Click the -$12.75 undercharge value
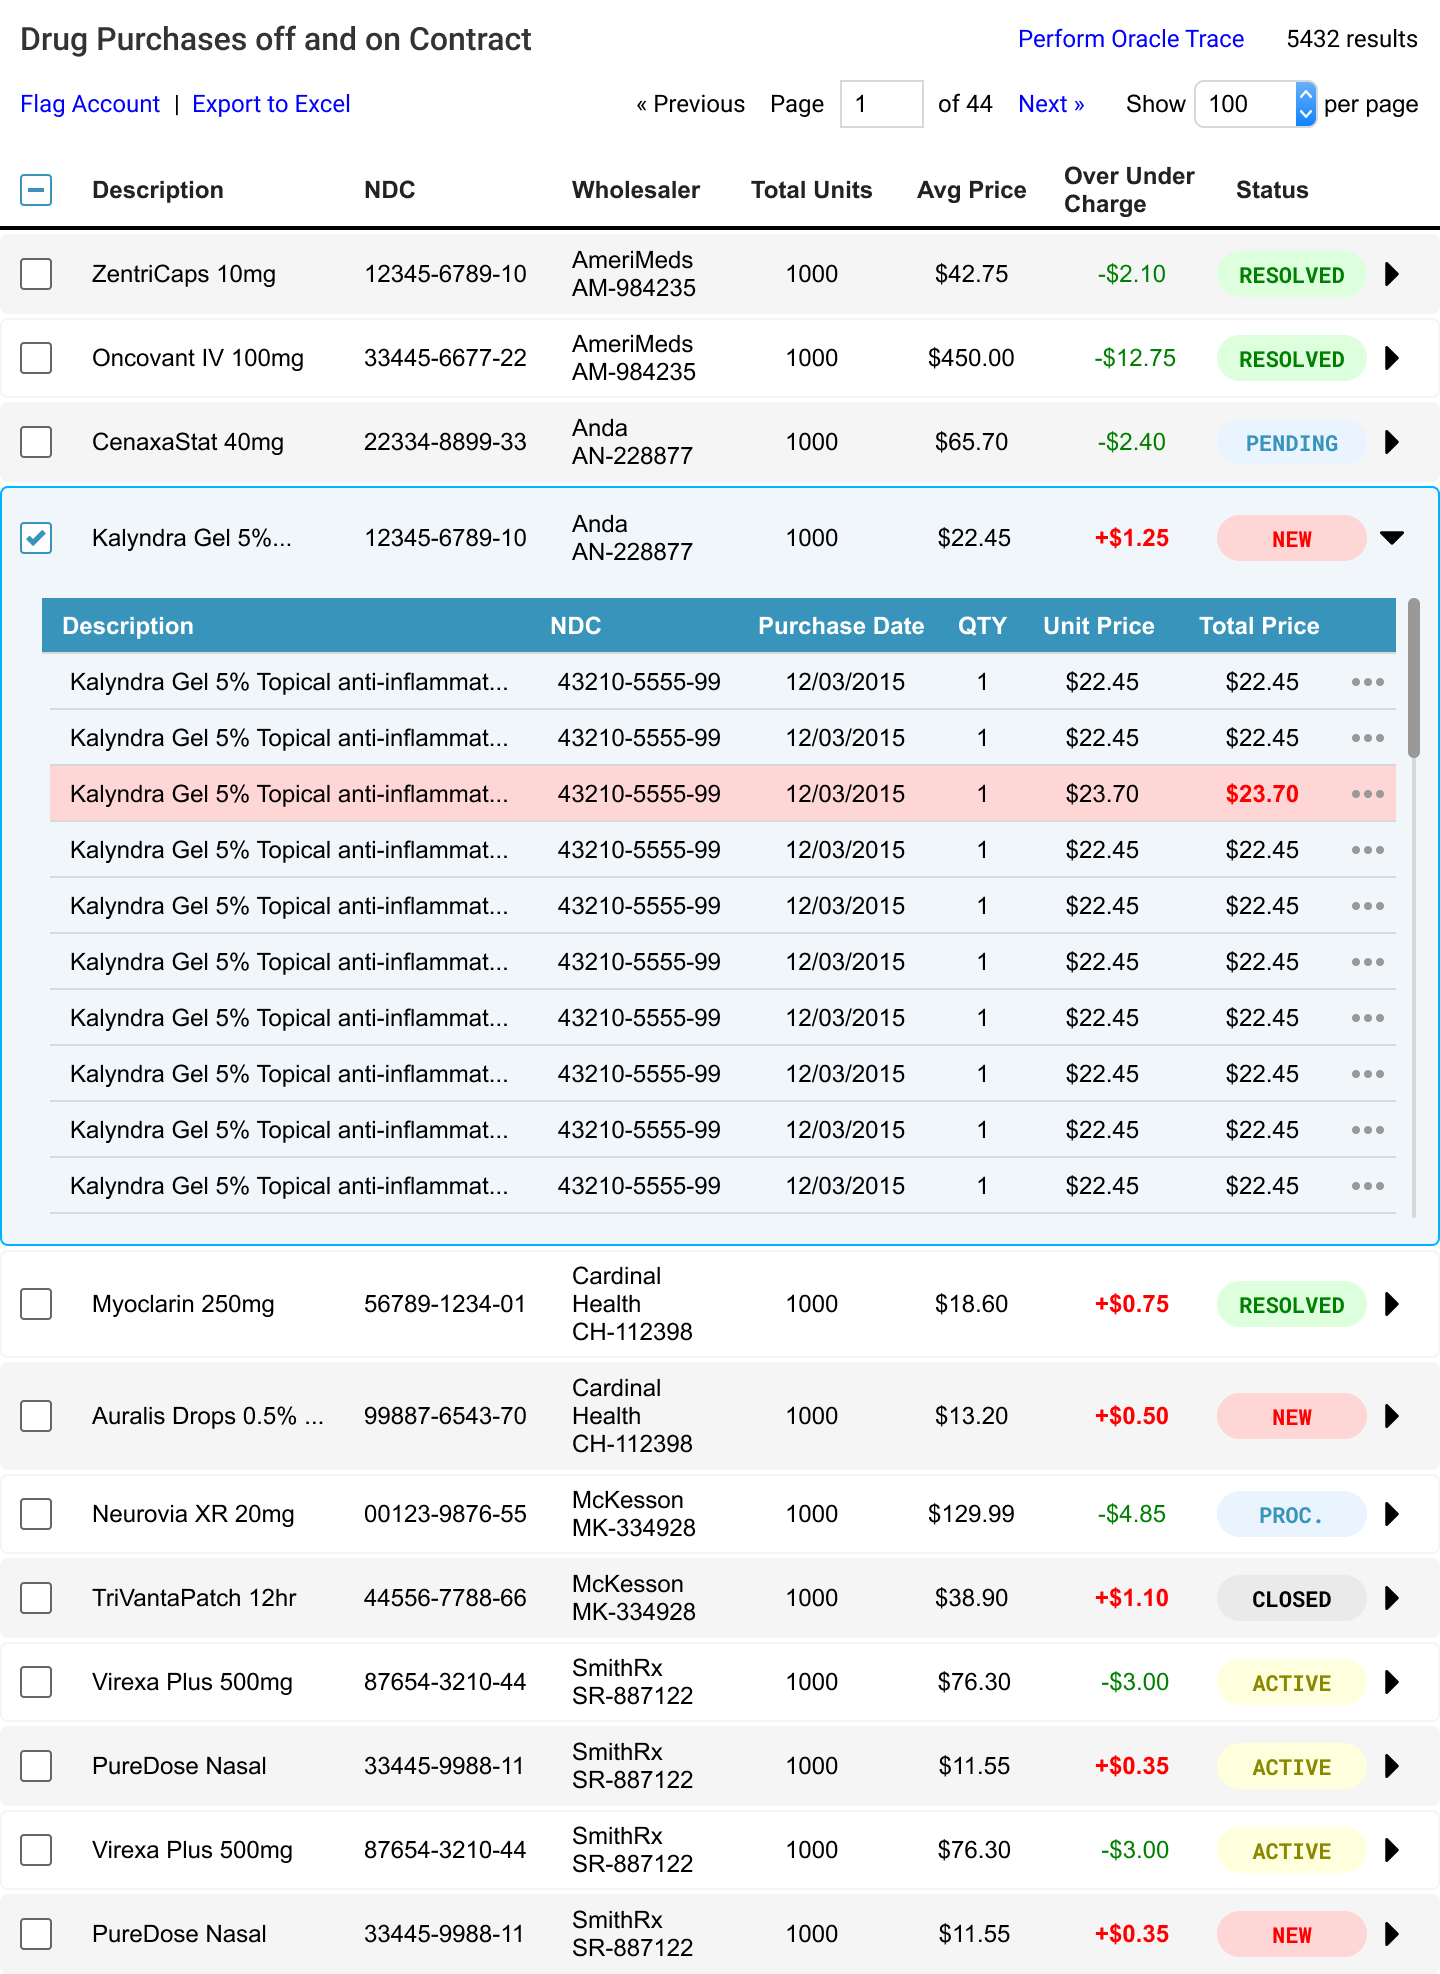The image size is (1440, 1974). [1134, 358]
